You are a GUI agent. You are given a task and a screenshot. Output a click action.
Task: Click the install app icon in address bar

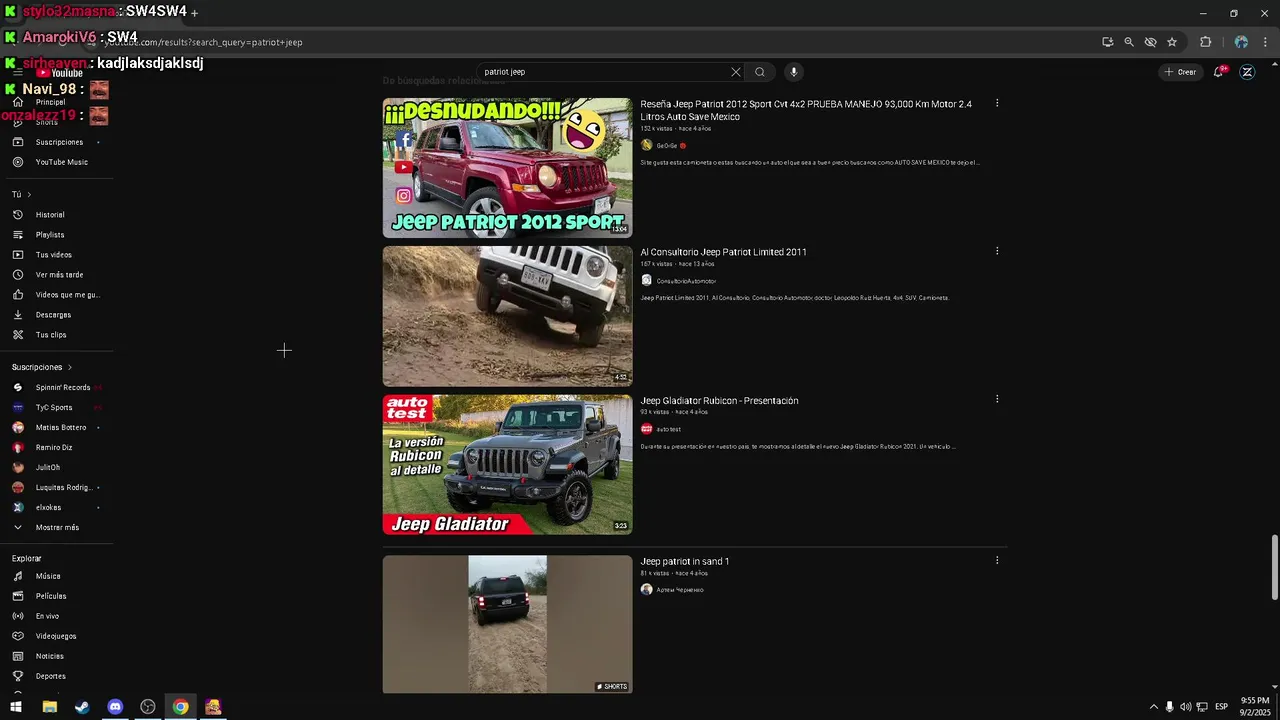pos(1107,42)
